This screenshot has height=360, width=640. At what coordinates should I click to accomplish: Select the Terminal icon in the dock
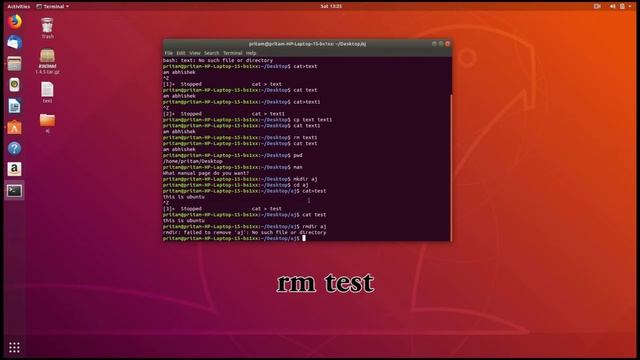[14, 191]
